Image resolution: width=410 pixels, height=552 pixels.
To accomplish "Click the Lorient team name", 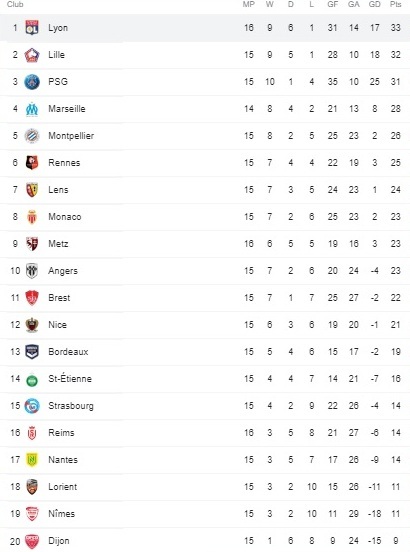I will [62, 487].
